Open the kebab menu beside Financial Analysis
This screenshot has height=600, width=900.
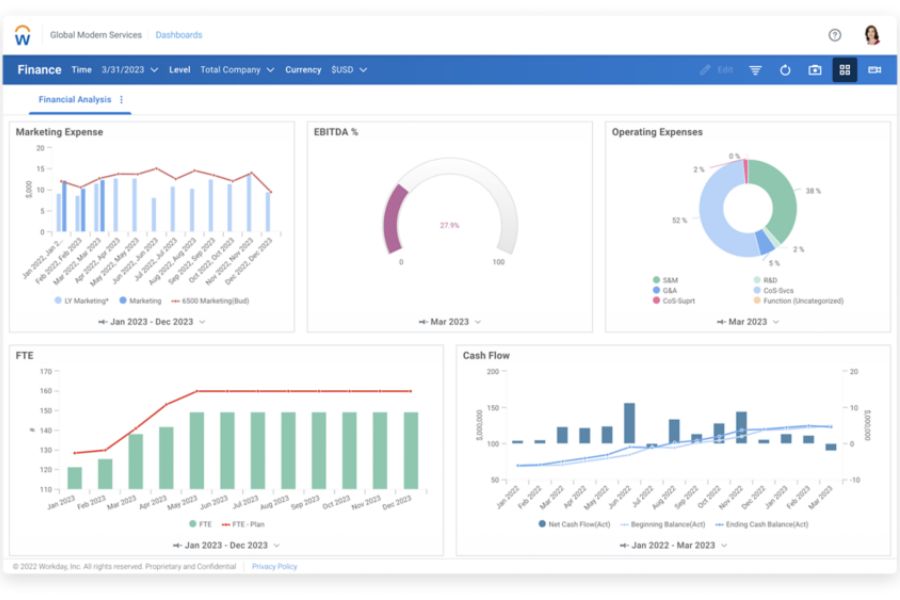120,100
